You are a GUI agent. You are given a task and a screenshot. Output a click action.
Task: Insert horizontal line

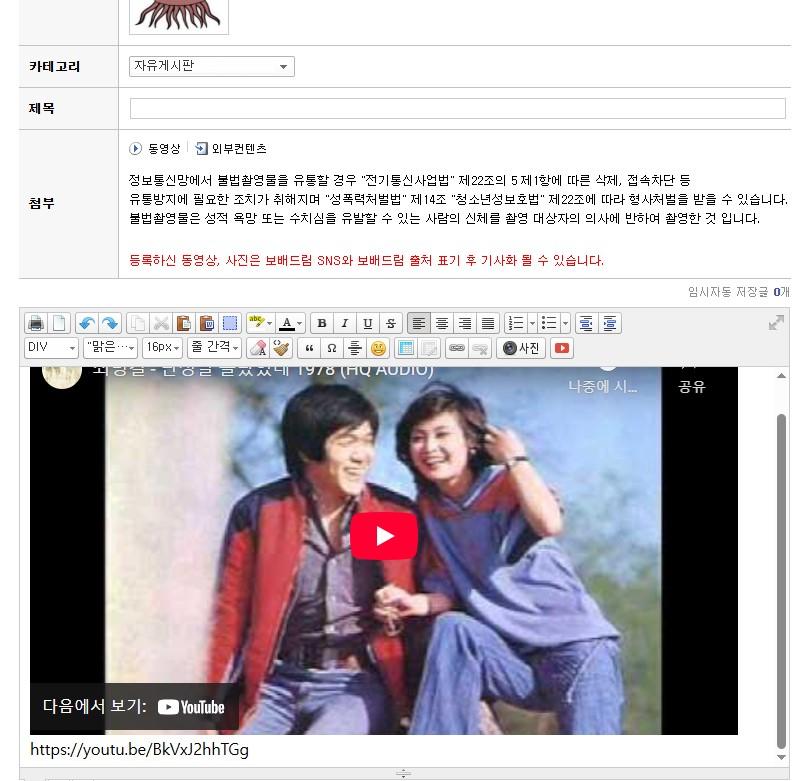(355, 348)
